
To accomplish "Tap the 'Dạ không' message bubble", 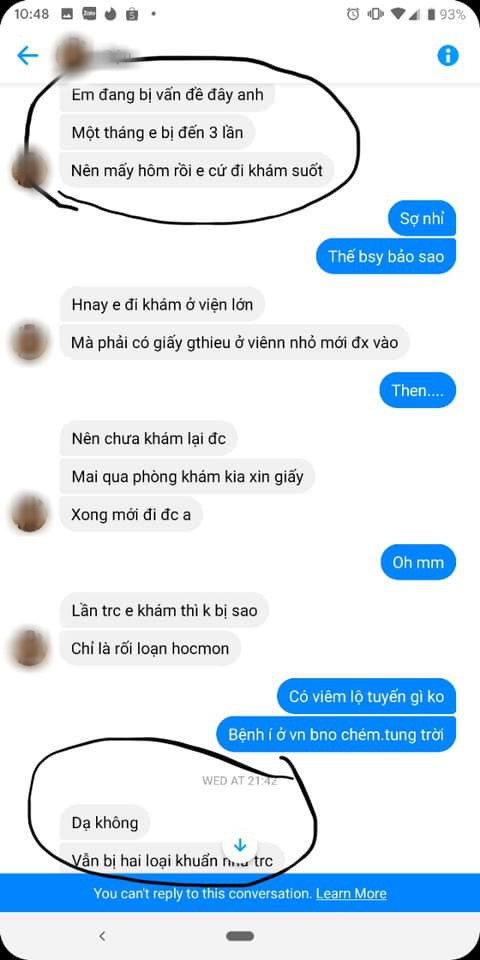I will 105,822.
